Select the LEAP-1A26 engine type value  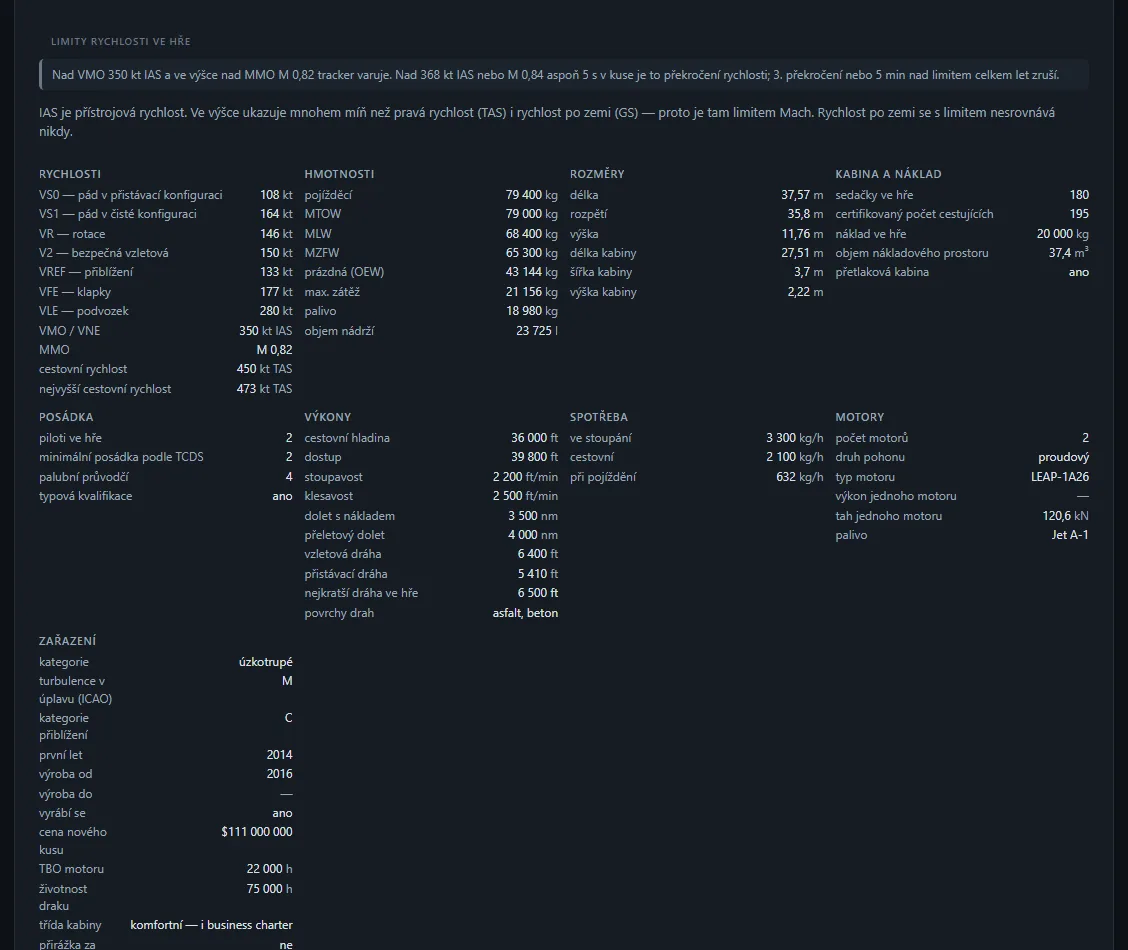click(x=1060, y=477)
